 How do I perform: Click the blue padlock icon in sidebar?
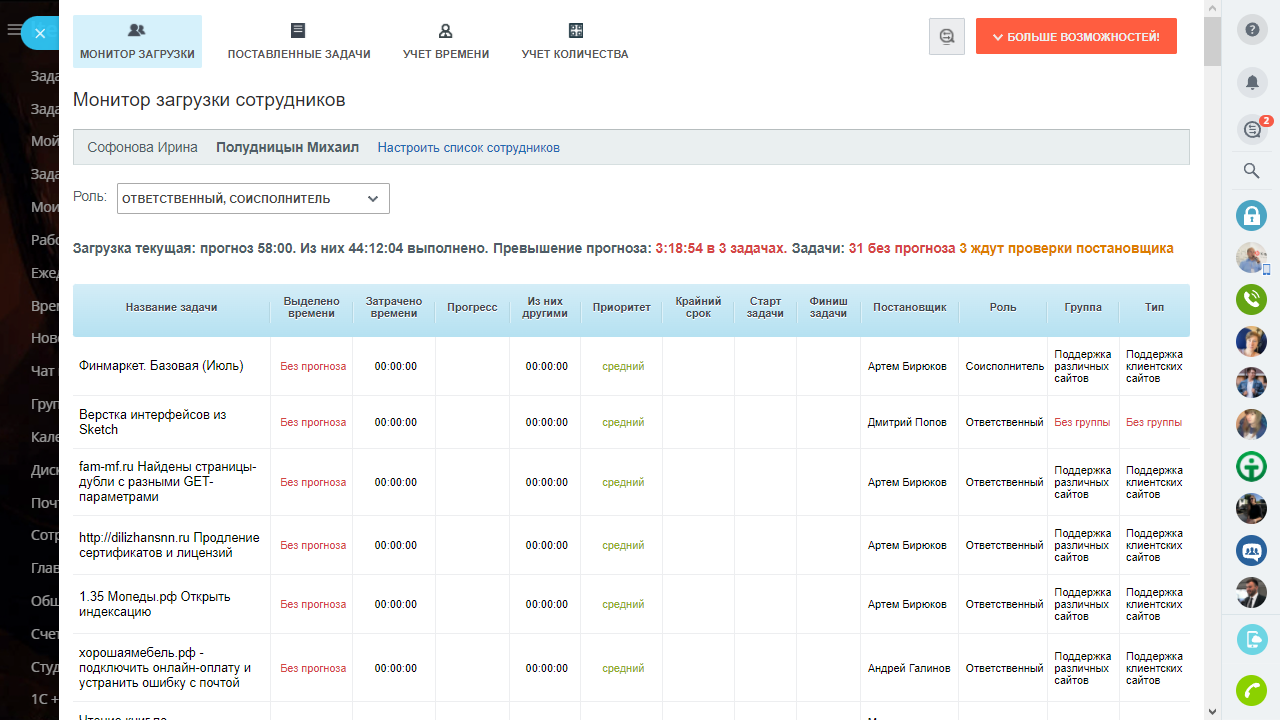[1251, 215]
